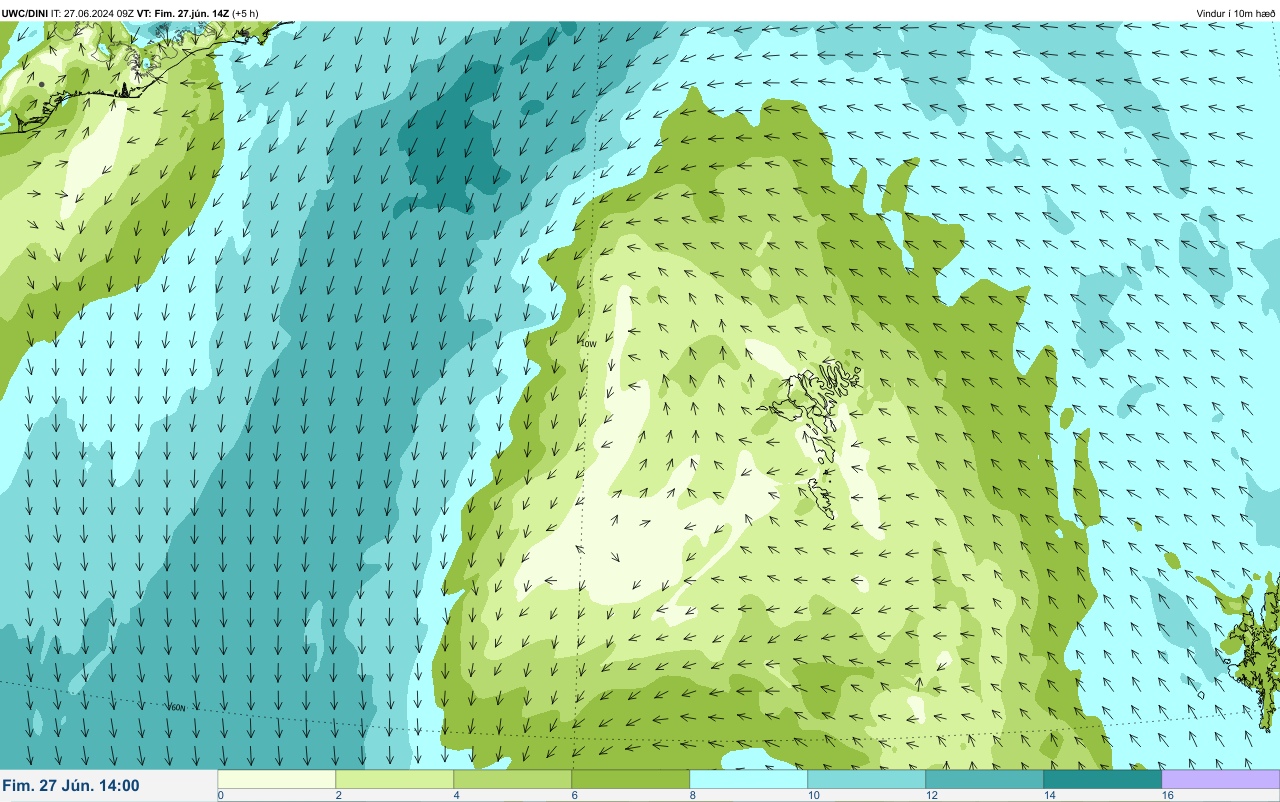Click the 4–6 green legend swatch
Viewport: 1280px width, 802px height.
tap(513, 779)
